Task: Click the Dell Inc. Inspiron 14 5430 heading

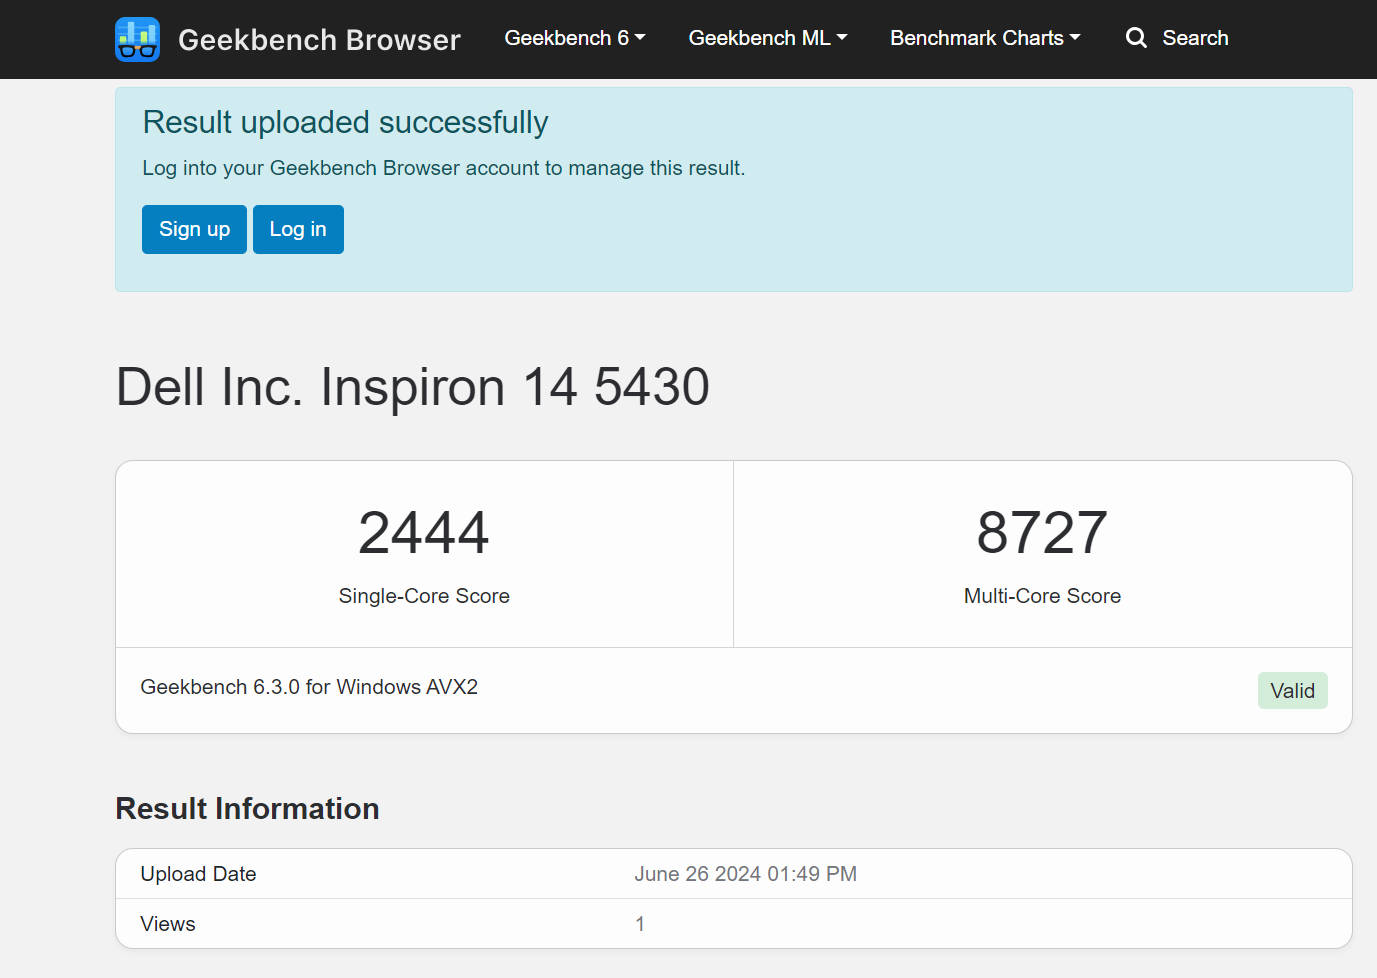Action: point(413,387)
